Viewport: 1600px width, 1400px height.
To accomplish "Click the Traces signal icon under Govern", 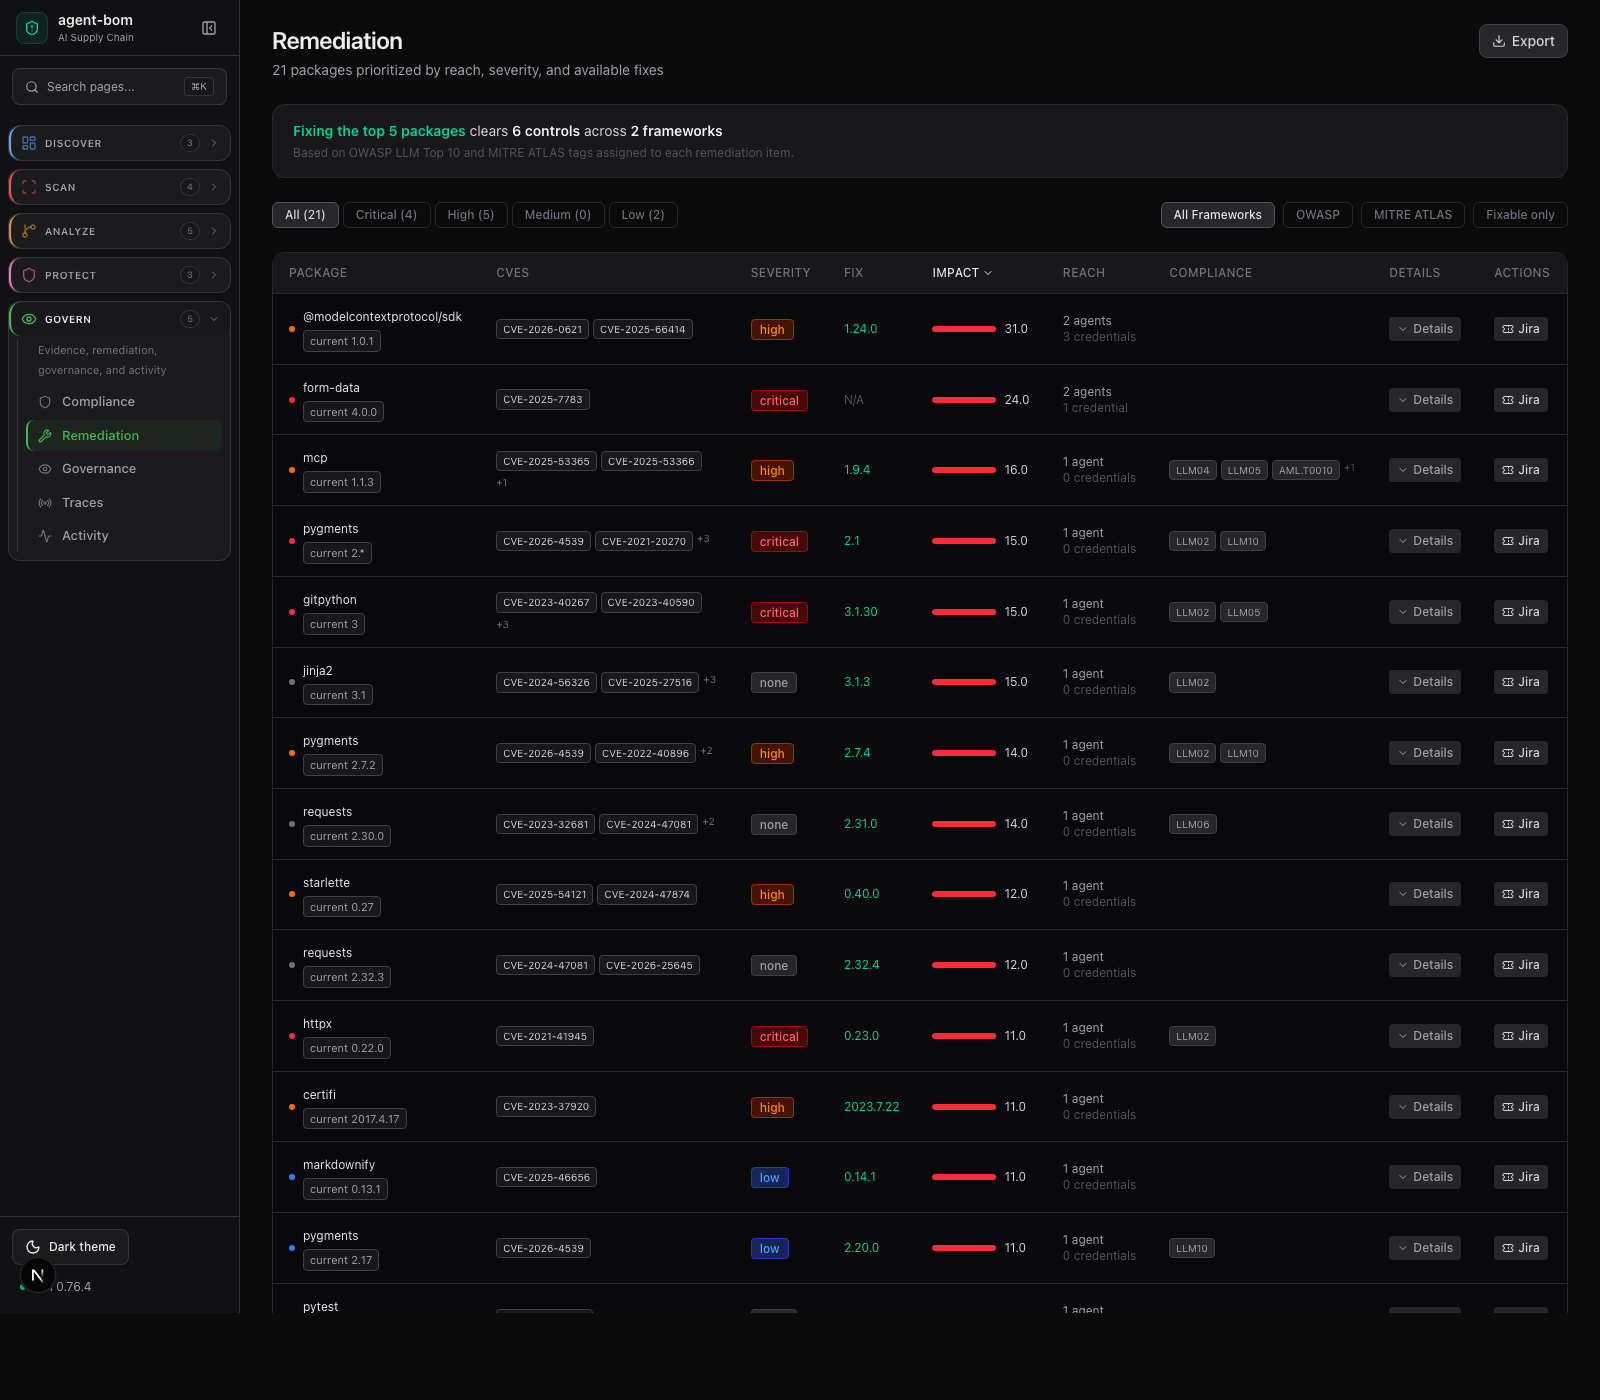I will [x=45, y=502].
